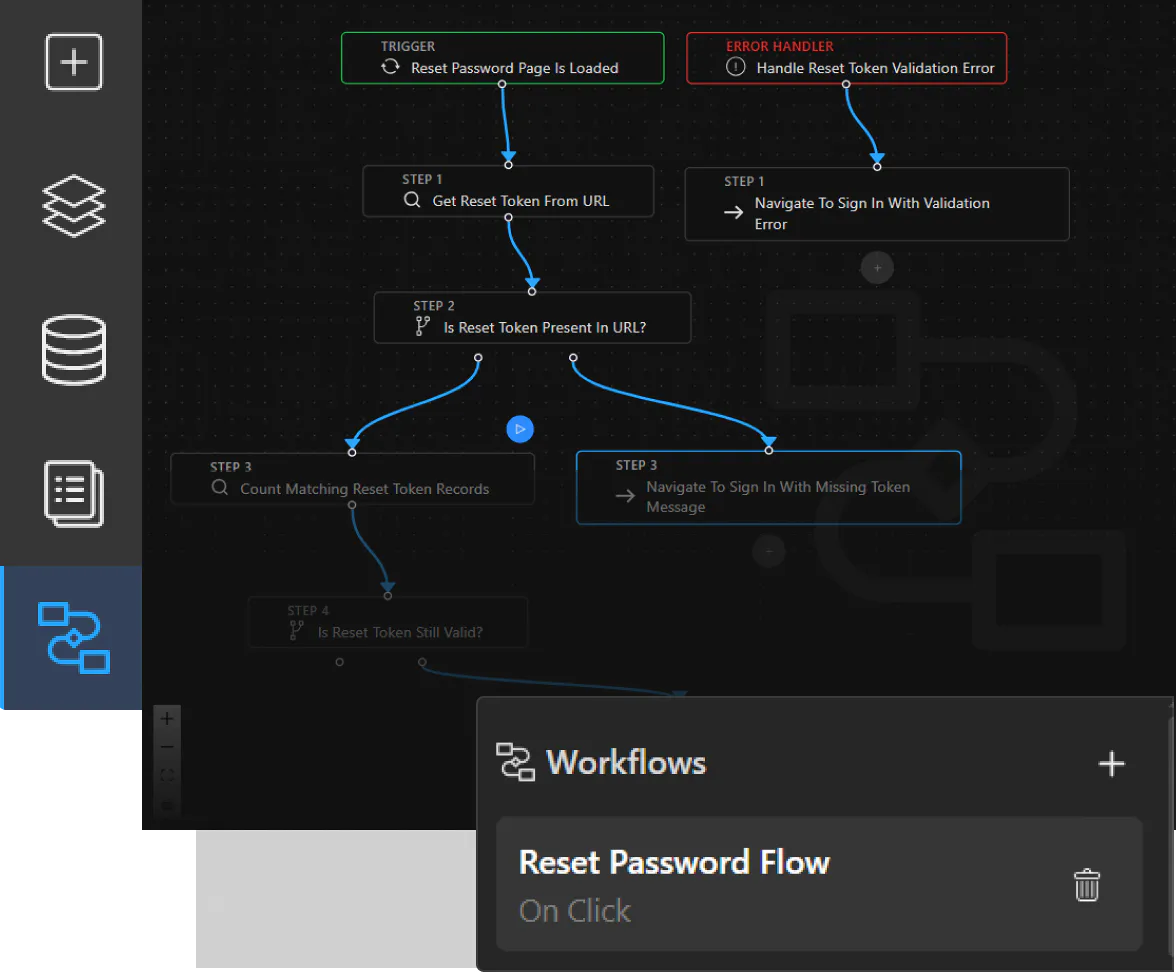Viewport: 1176px width, 972px height.
Task: Delete Reset Password Flow with trash icon
Action: coord(1087,885)
